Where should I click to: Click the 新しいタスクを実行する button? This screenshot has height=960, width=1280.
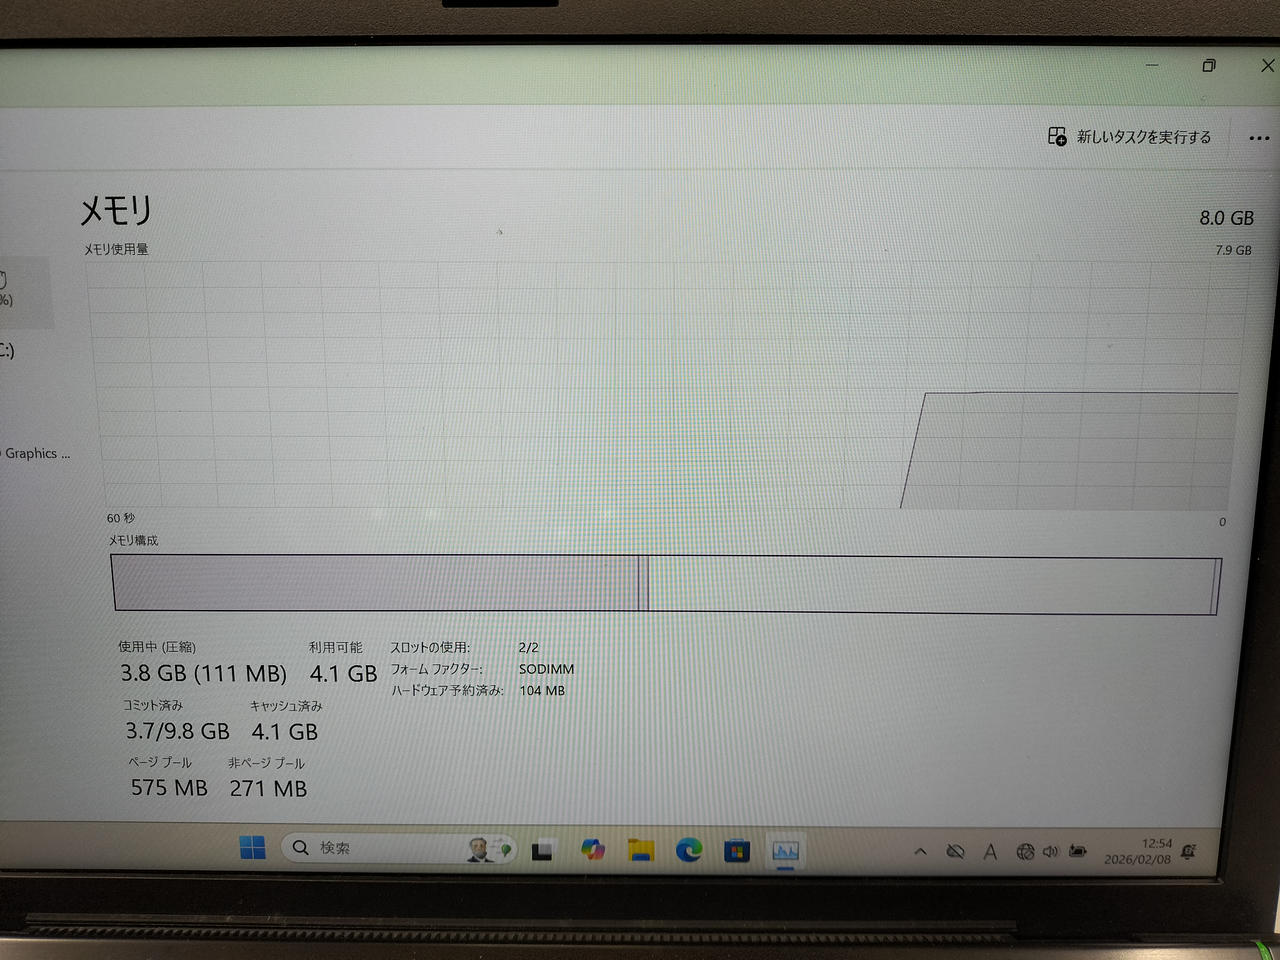(x=1130, y=137)
